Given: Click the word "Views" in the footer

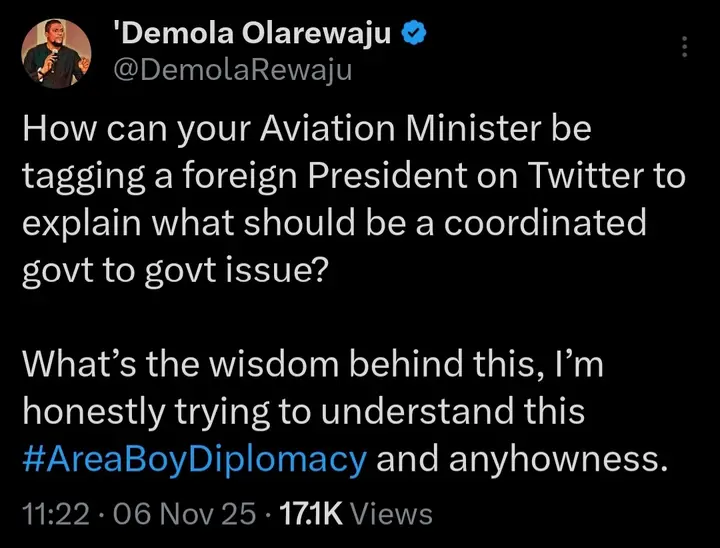Looking at the screenshot, I should coord(393,514).
